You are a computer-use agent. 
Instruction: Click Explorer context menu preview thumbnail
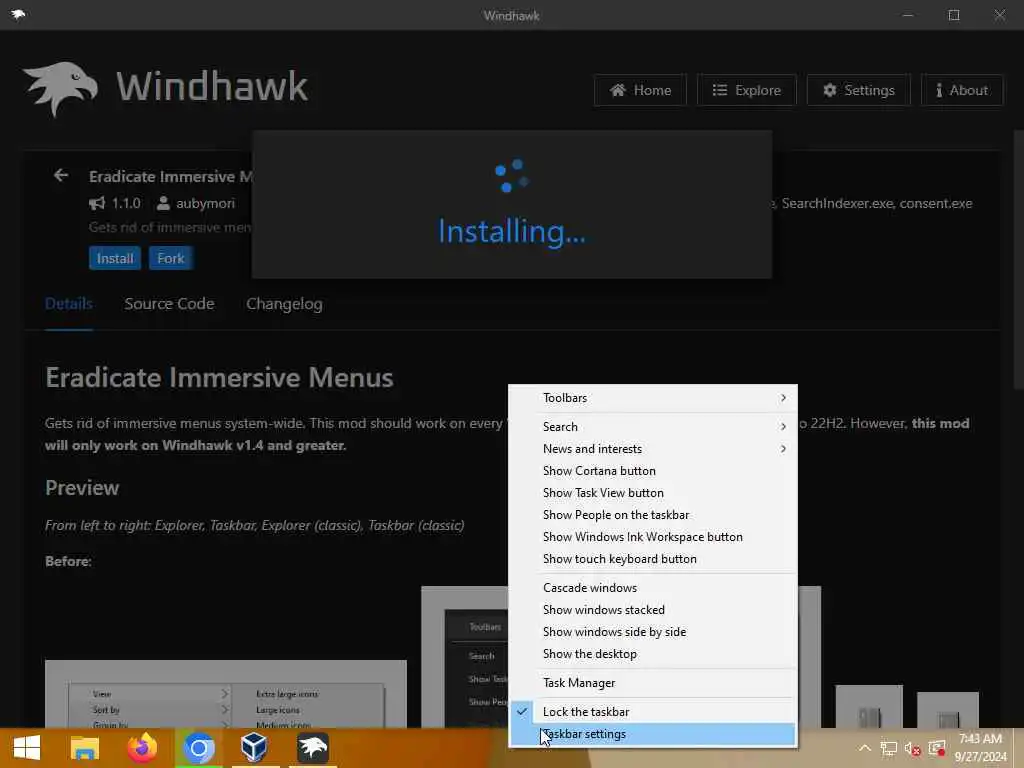point(226,694)
